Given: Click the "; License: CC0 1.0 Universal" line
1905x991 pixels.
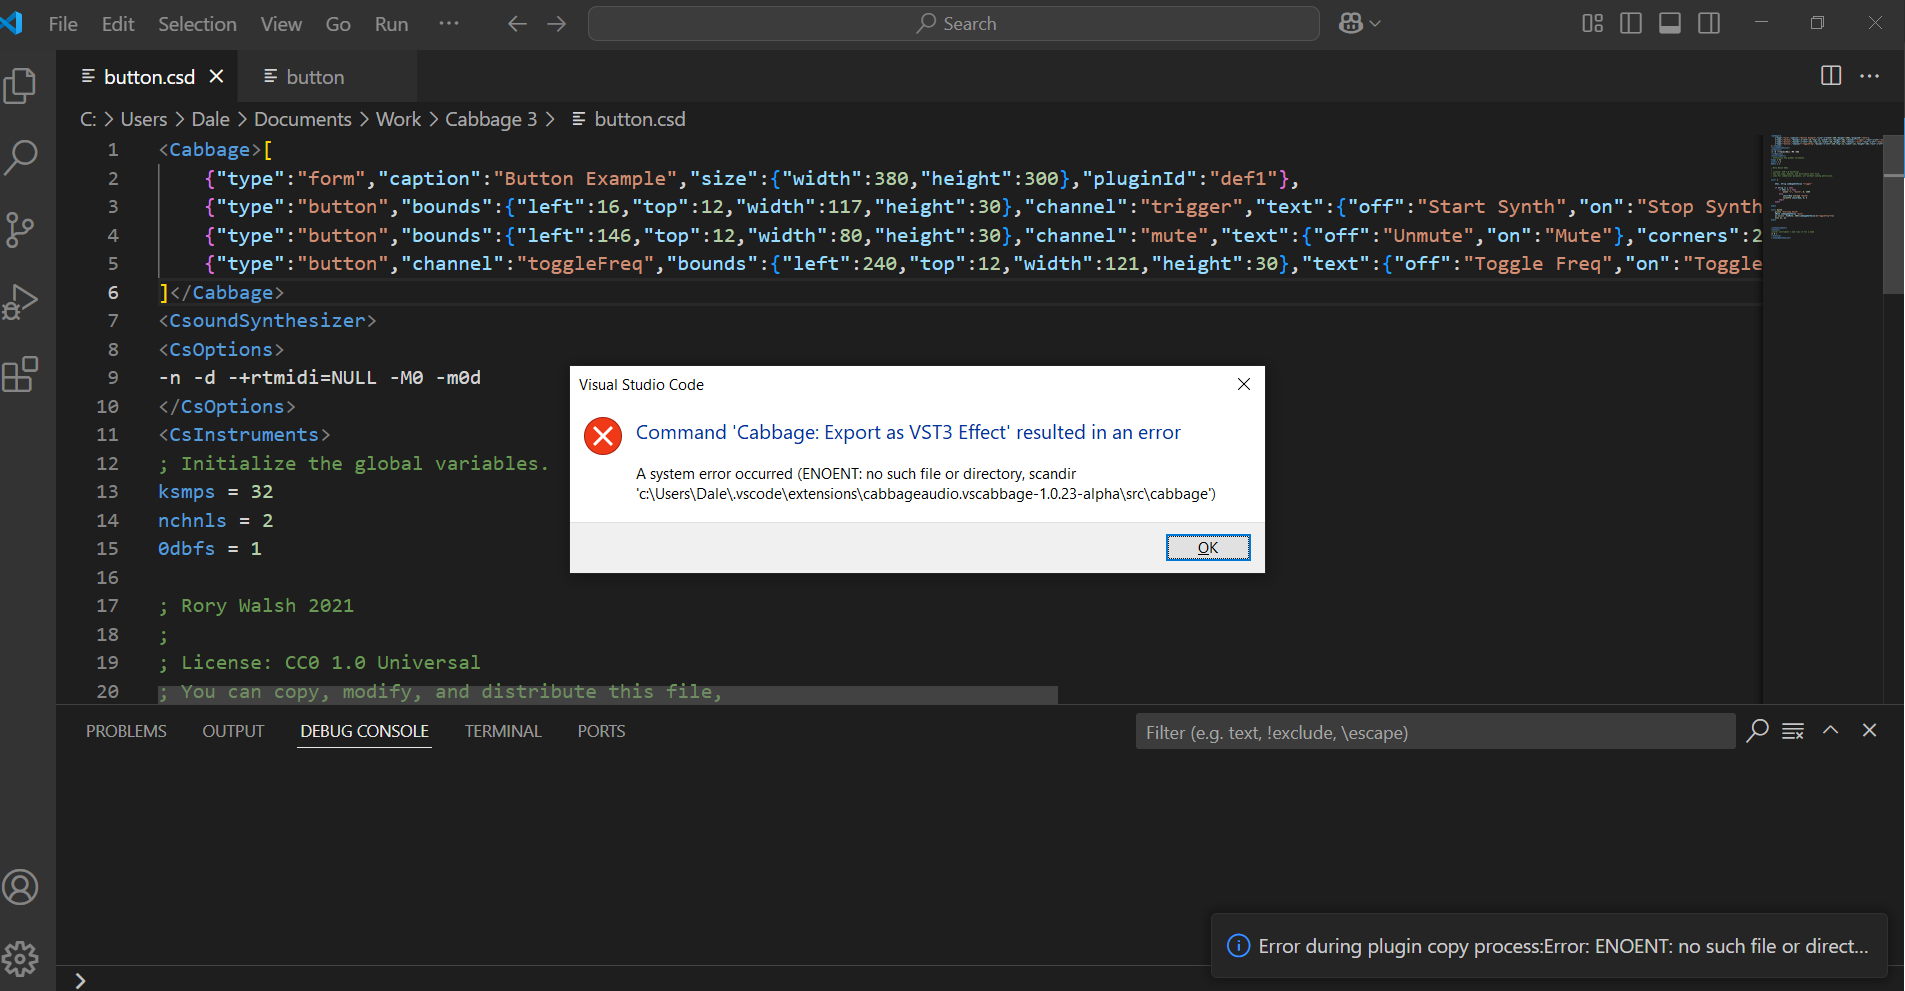Looking at the screenshot, I should (x=319, y=663).
